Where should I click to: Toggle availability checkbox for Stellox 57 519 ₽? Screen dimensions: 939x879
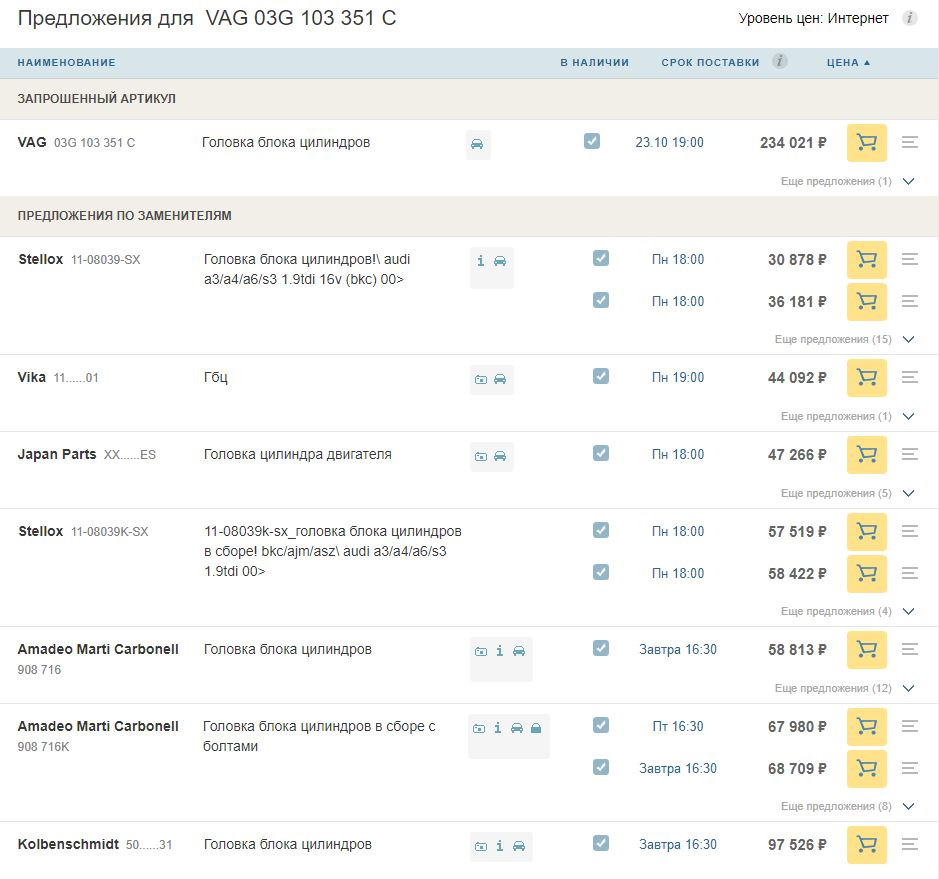pyautogui.click(x=601, y=530)
